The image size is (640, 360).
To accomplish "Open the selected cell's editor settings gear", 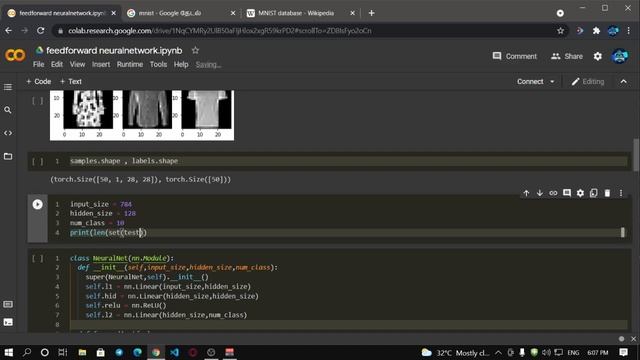I will pos(580,193).
